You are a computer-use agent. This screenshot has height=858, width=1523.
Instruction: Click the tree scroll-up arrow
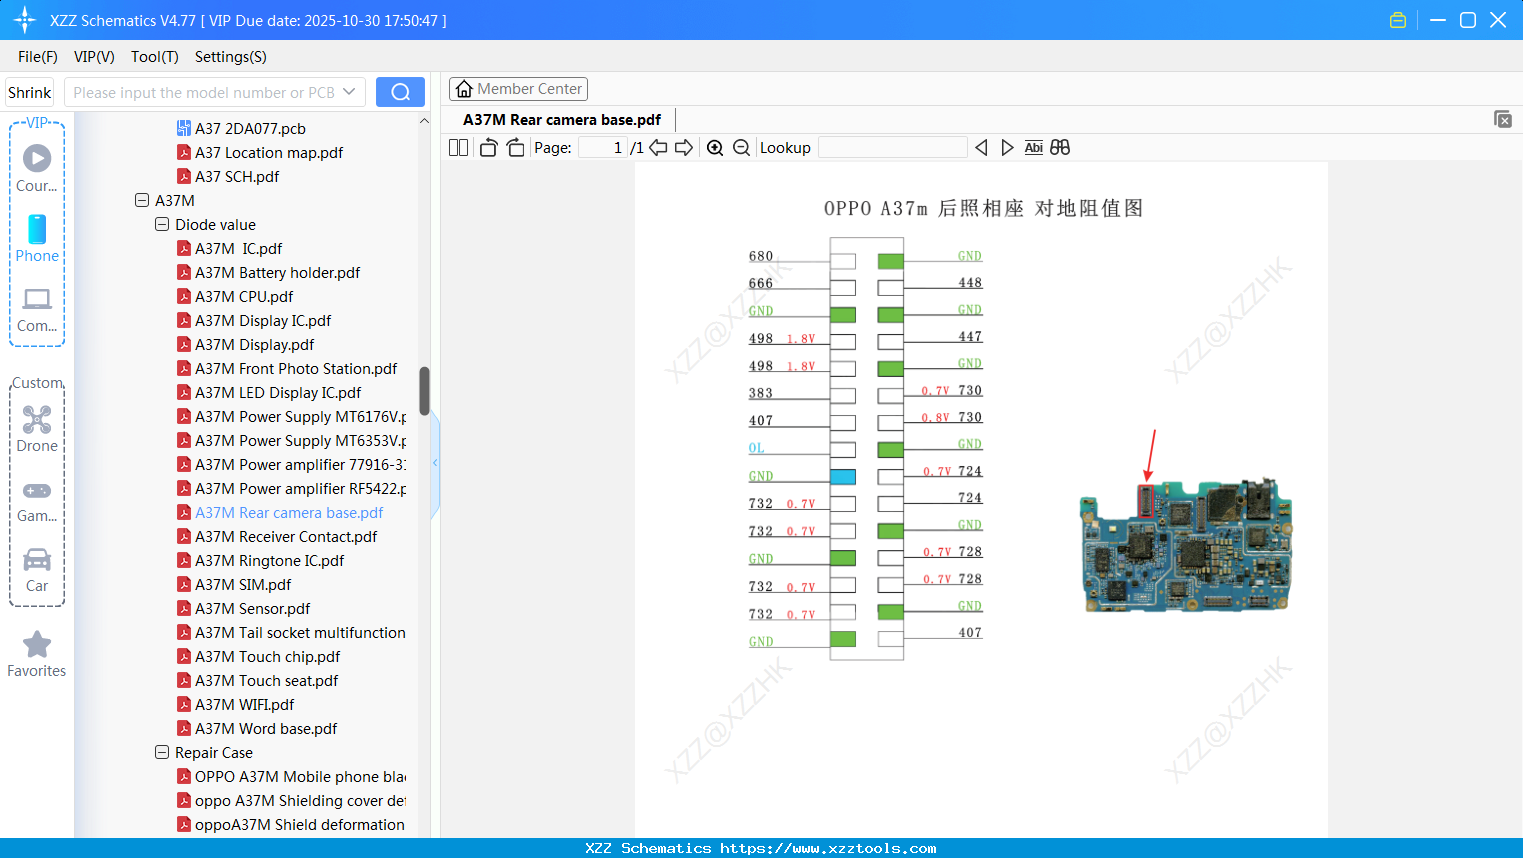[424, 121]
